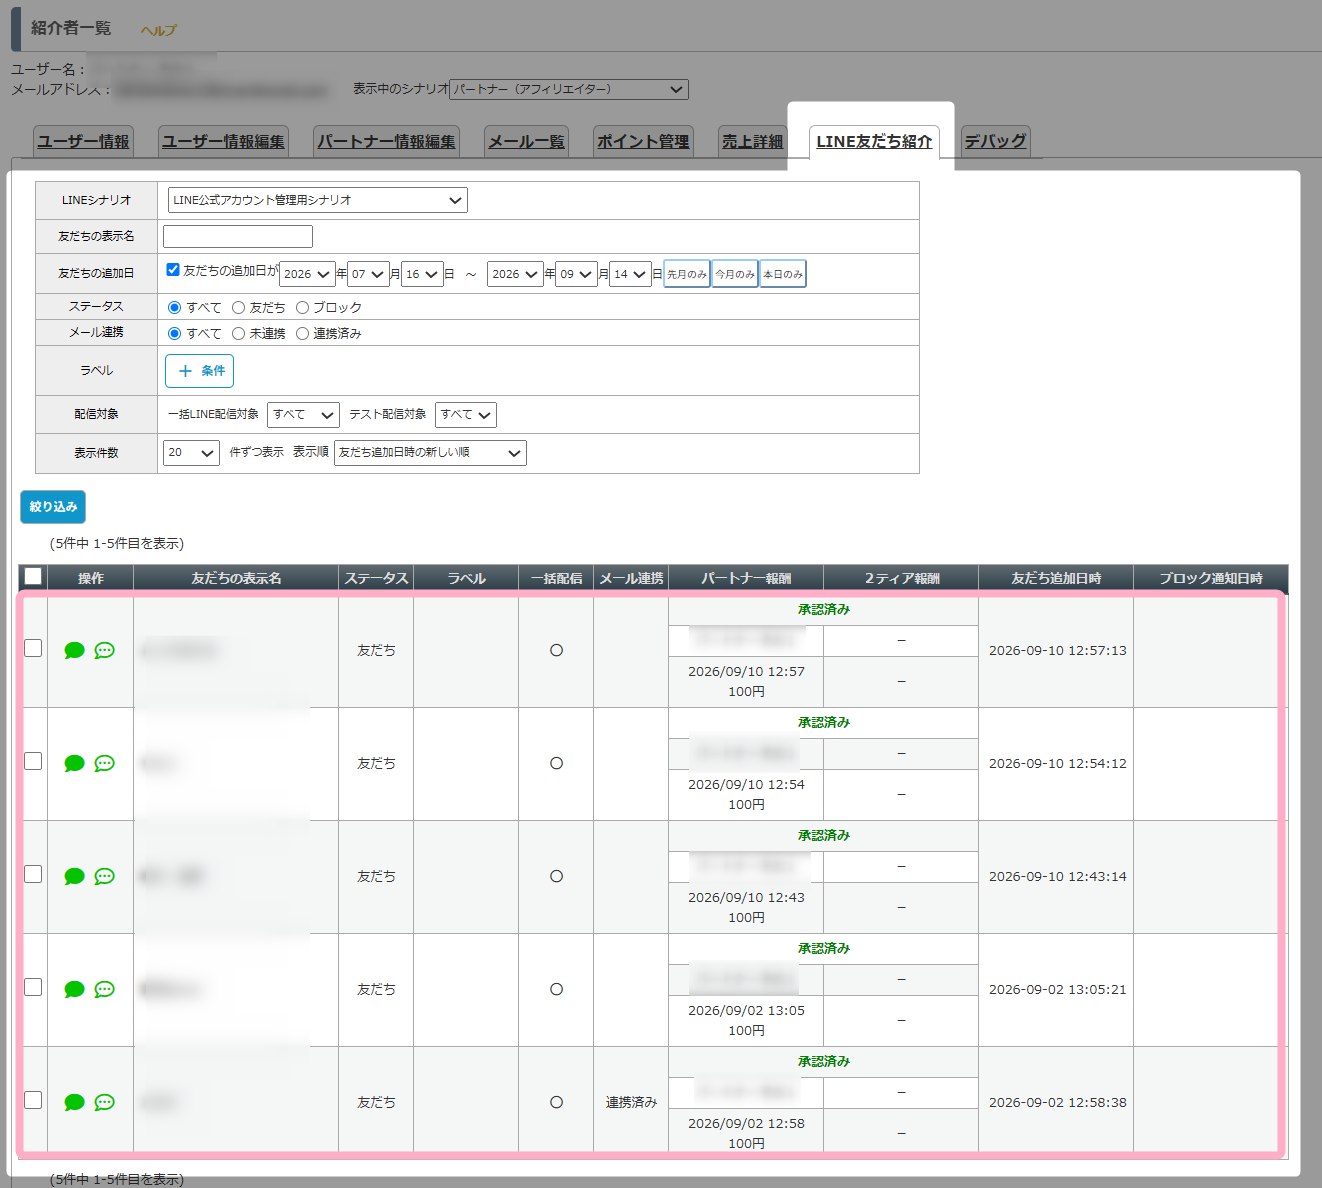
Task: Click filled chat icon for 13:05:21 row
Action: click(74, 990)
